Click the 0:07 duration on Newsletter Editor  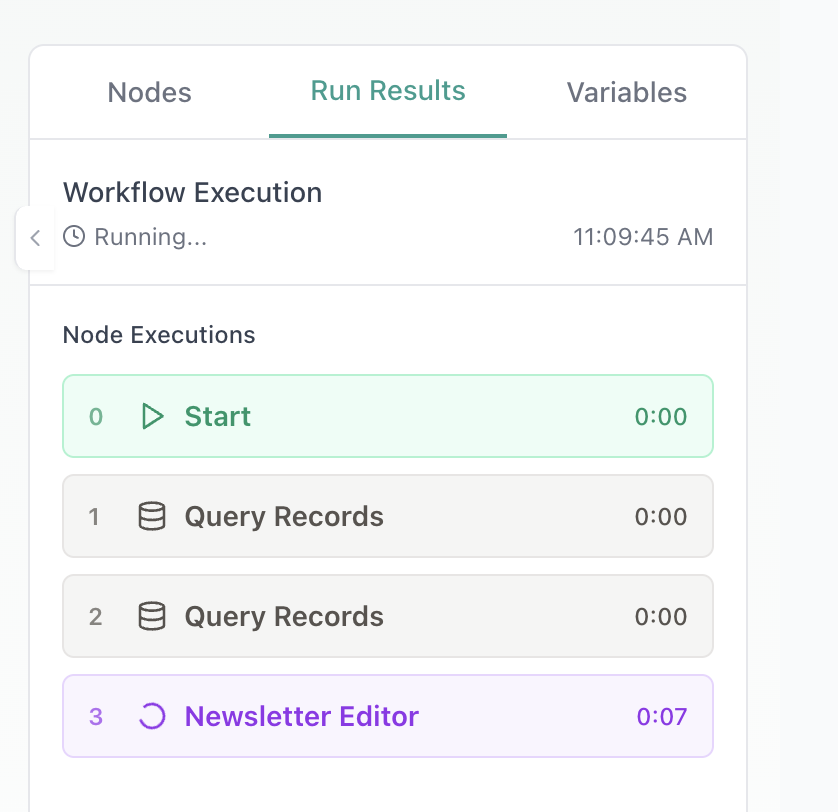click(661, 716)
